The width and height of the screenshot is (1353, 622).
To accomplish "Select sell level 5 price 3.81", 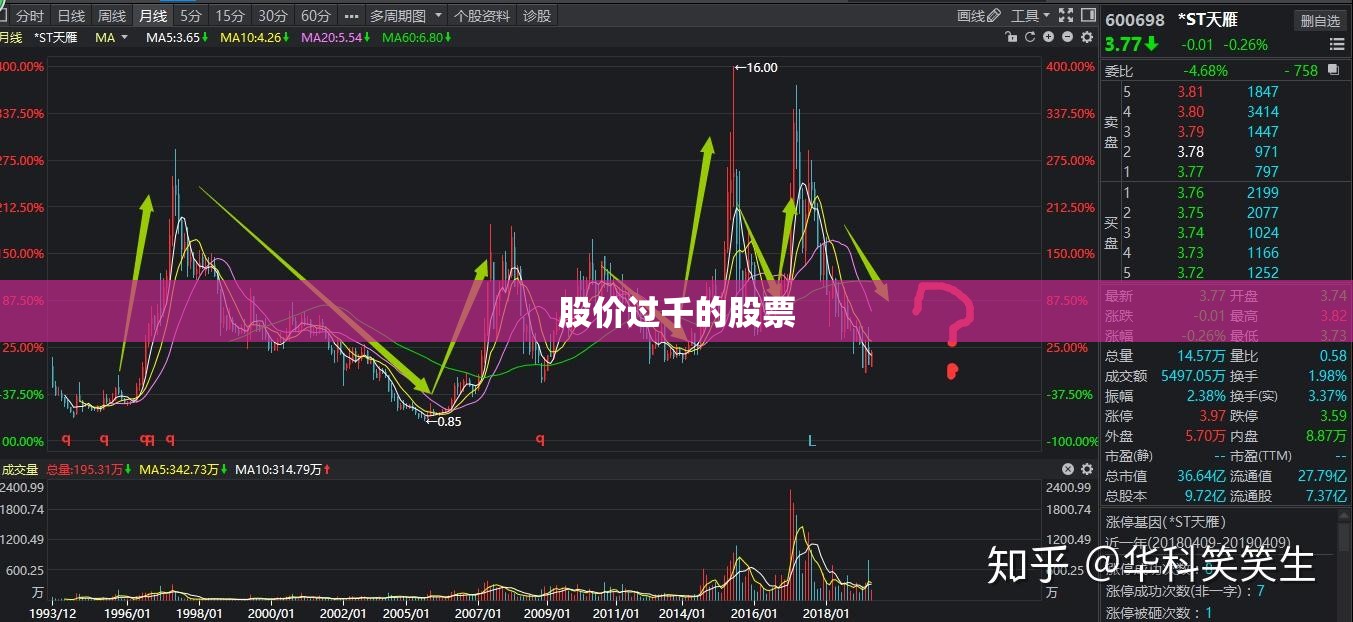I will pyautogui.click(x=1190, y=91).
